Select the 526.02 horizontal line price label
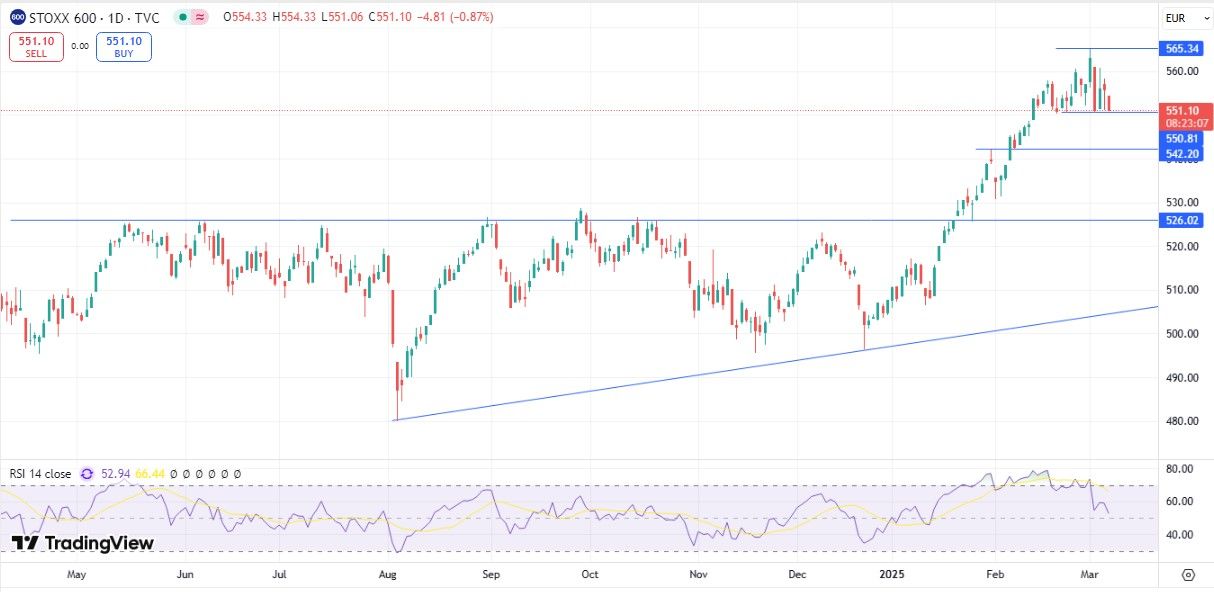The height and width of the screenshot is (592, 1214). [1181, 220]
